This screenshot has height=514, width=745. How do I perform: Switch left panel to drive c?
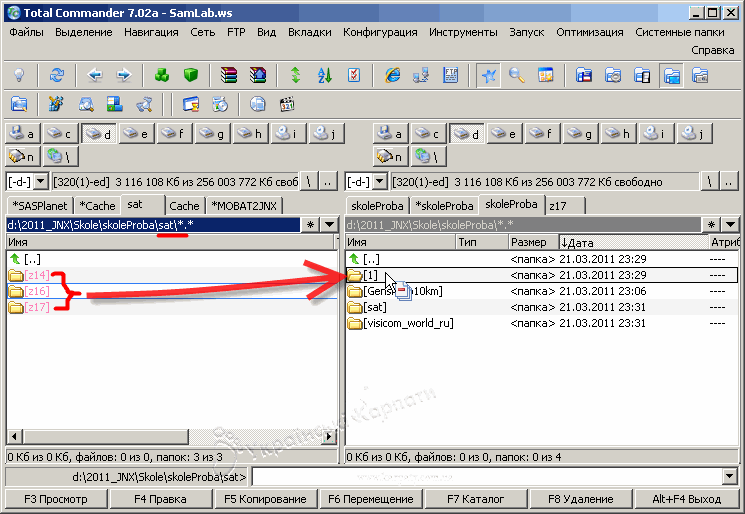pyautogui.click(x=61, y=133)
